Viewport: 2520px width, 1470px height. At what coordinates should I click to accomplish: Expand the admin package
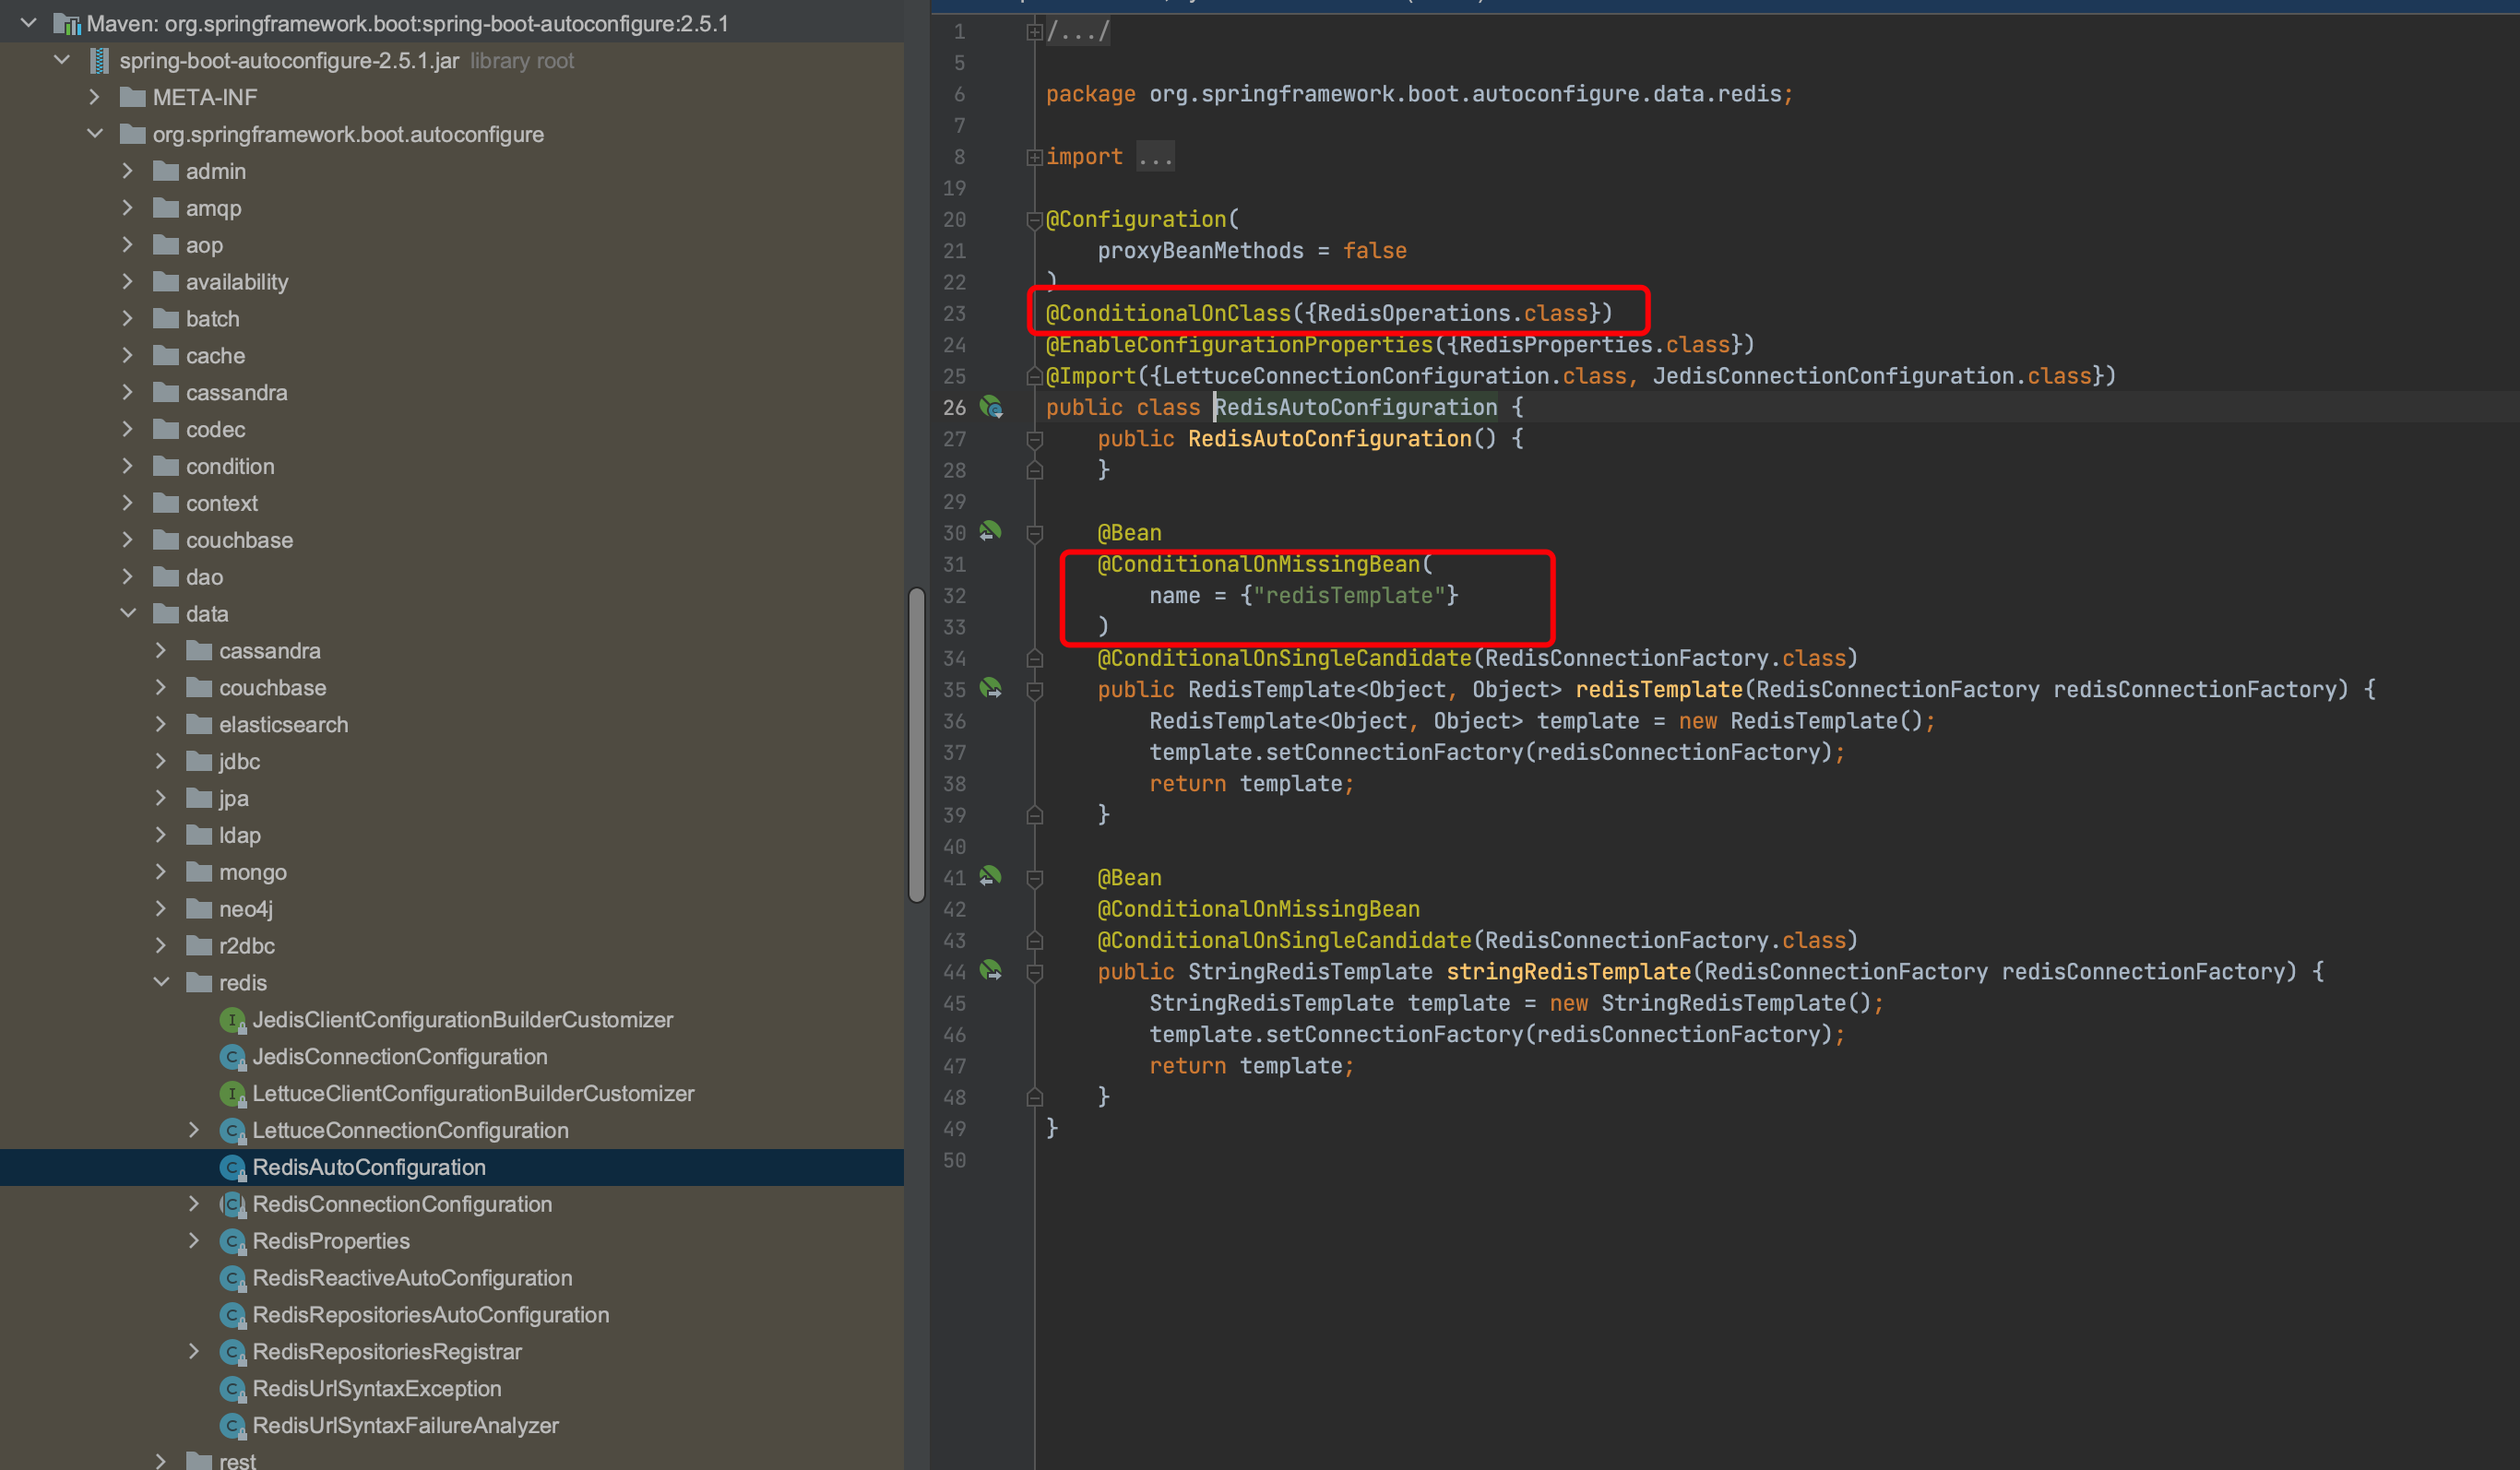[x=127, y=171]
